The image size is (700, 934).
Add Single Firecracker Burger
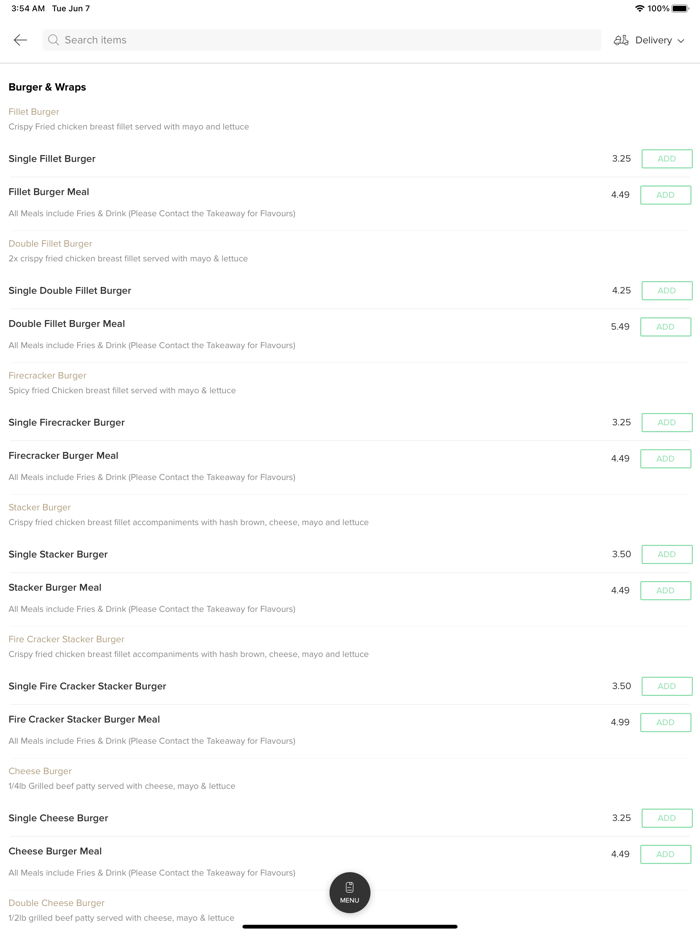click(x=666, y=423)
